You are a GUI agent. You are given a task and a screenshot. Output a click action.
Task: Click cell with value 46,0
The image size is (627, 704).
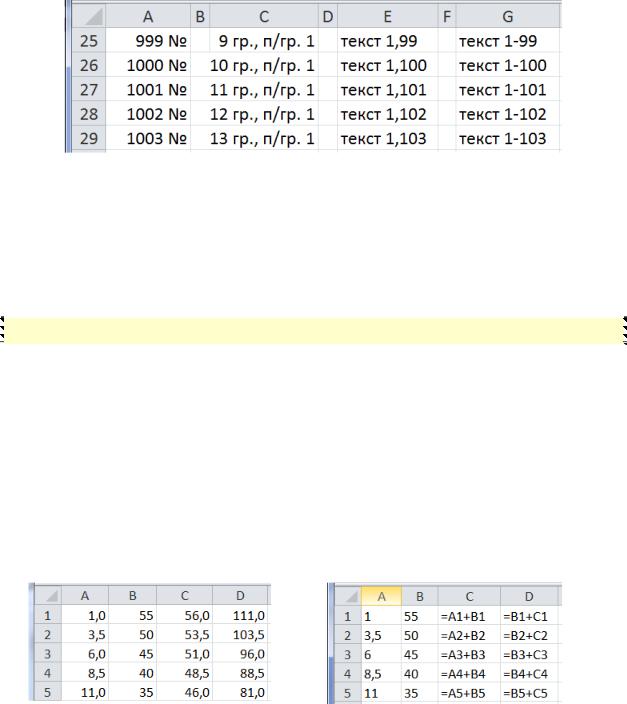click(x=185, y=692)
